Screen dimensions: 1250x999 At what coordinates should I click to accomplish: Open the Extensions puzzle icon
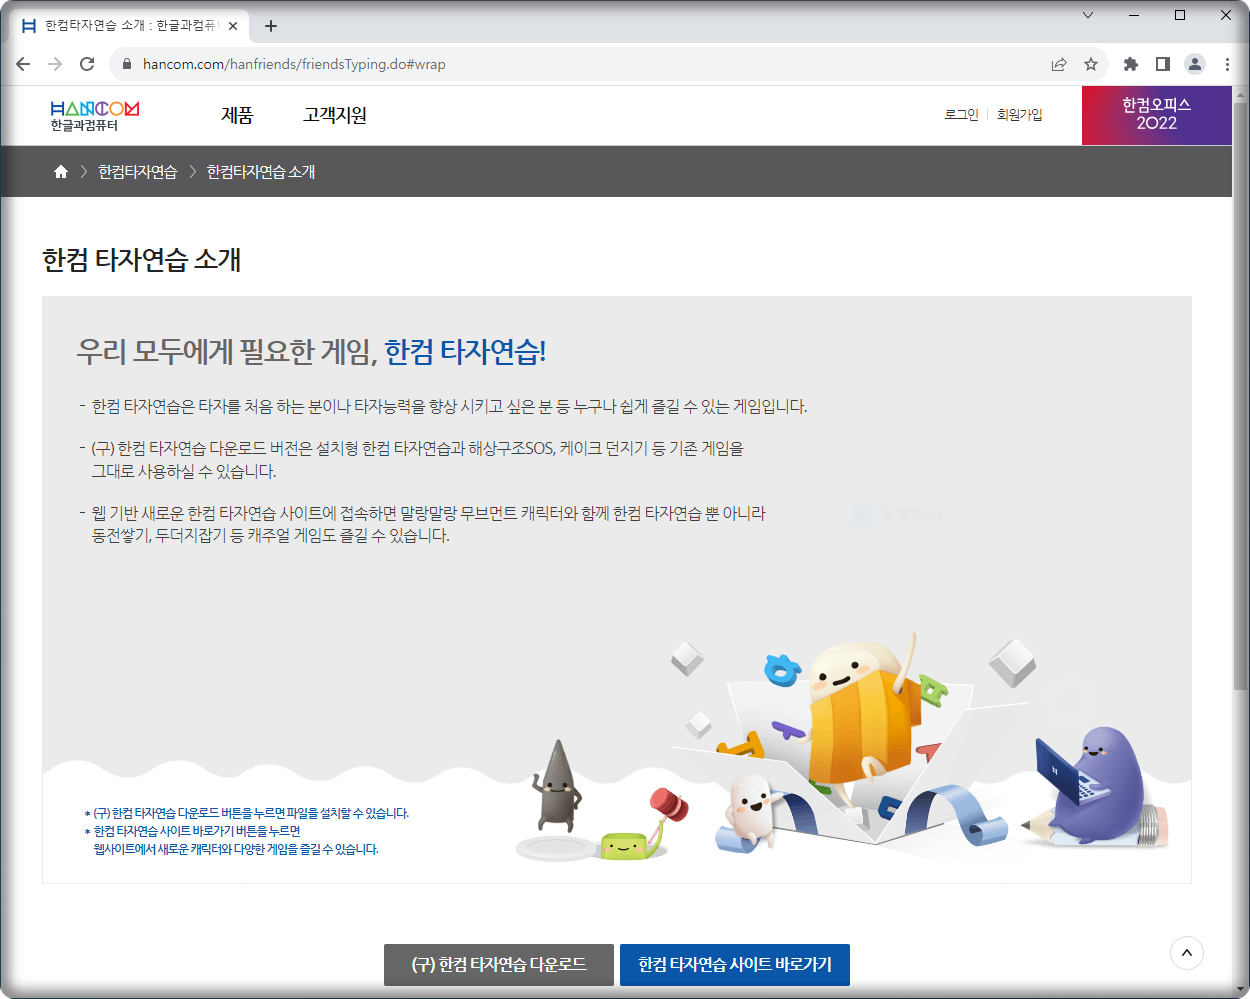[1131, 64]
